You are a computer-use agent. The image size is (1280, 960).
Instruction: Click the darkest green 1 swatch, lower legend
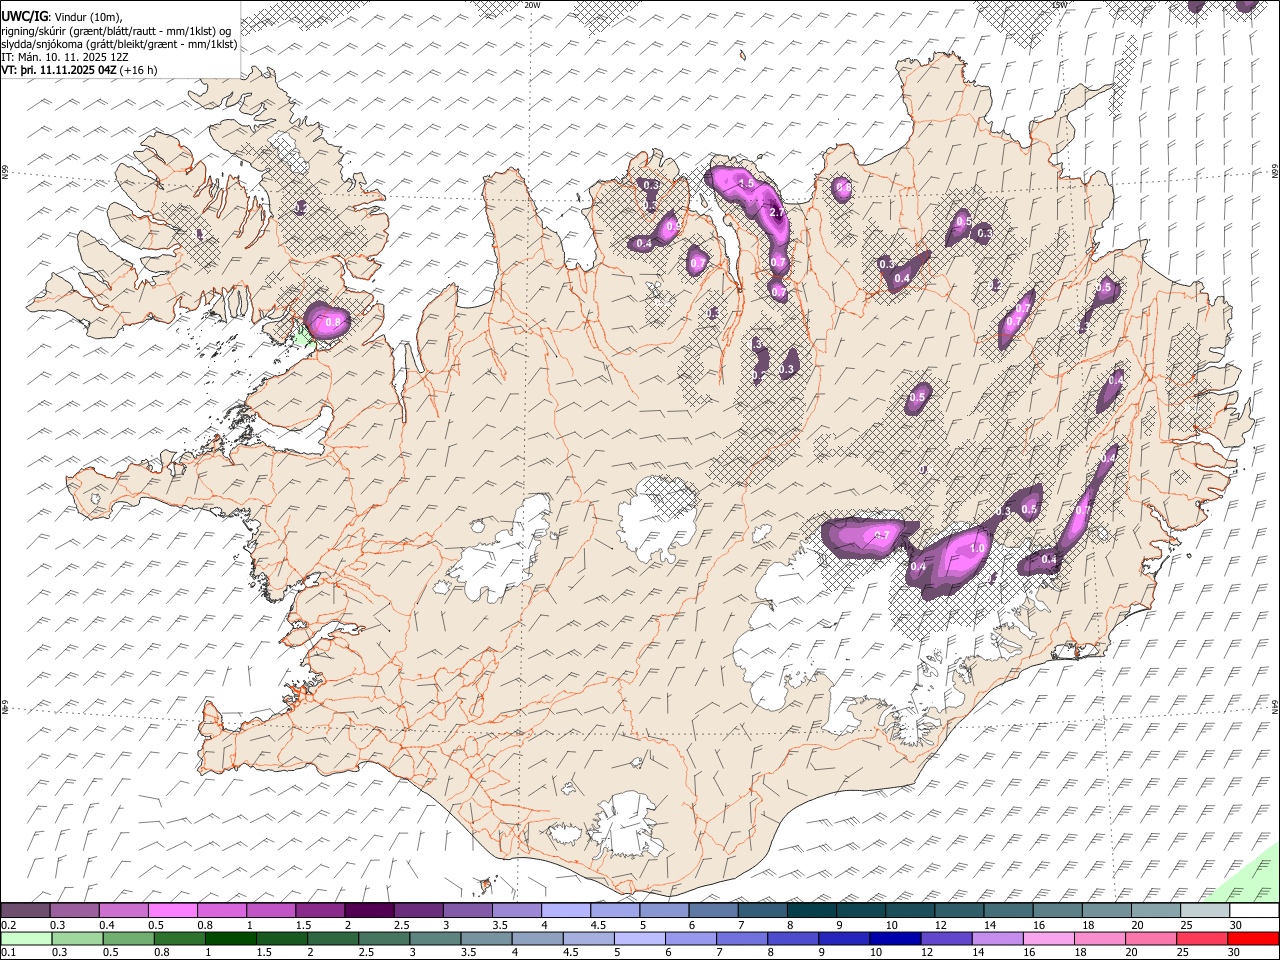tap(230, 939)
